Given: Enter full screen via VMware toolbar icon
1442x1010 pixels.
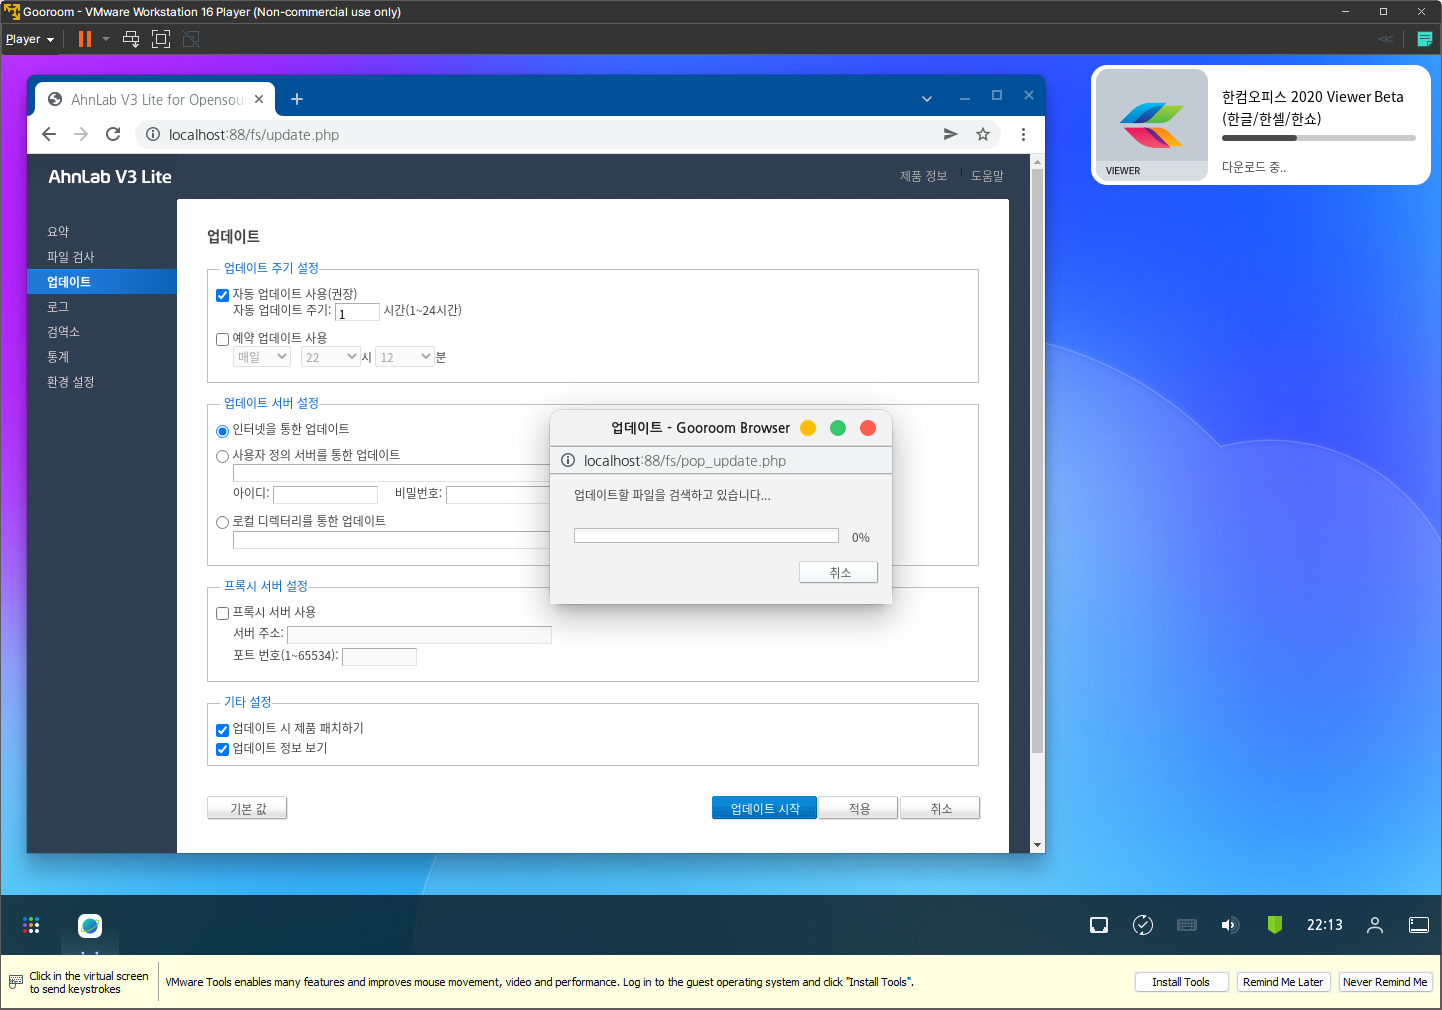Looking at the screenshot, I should (x=161, y=39).
